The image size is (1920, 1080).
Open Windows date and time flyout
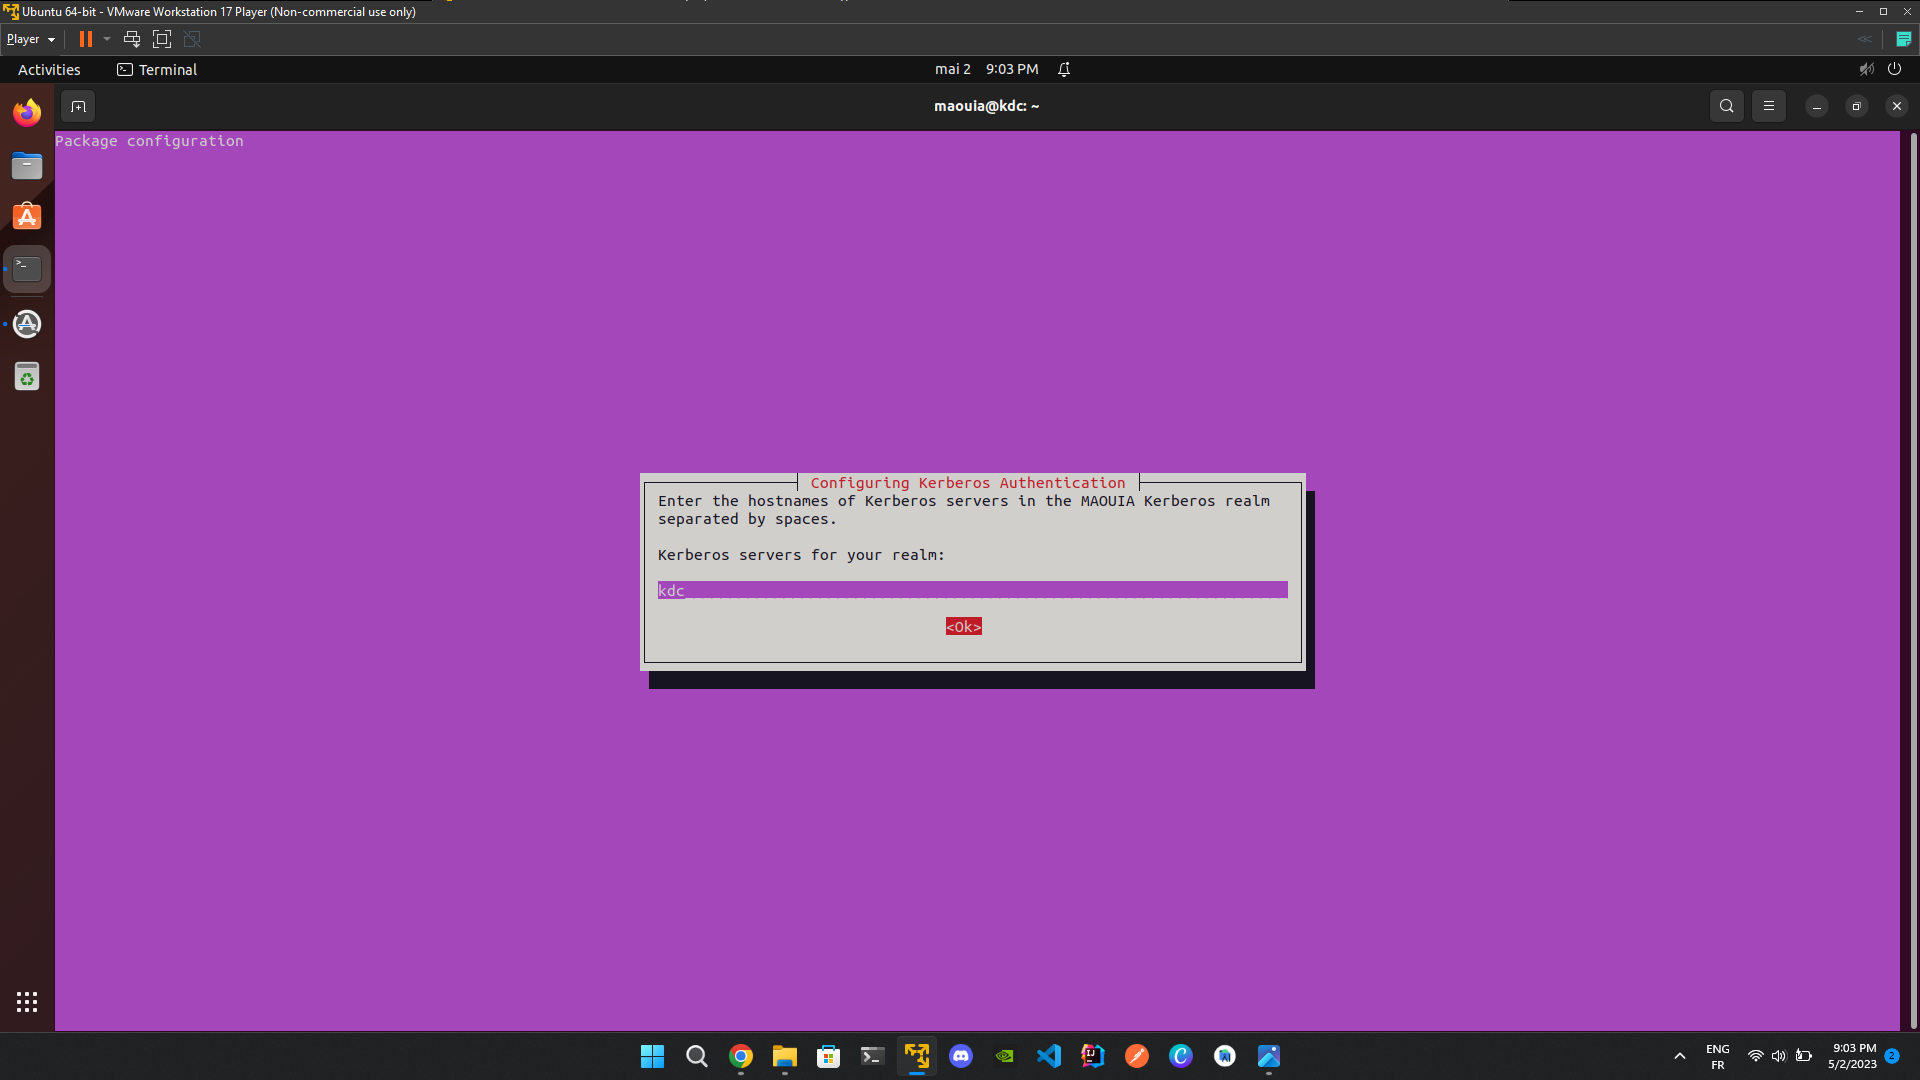tap(1852, 1056)
